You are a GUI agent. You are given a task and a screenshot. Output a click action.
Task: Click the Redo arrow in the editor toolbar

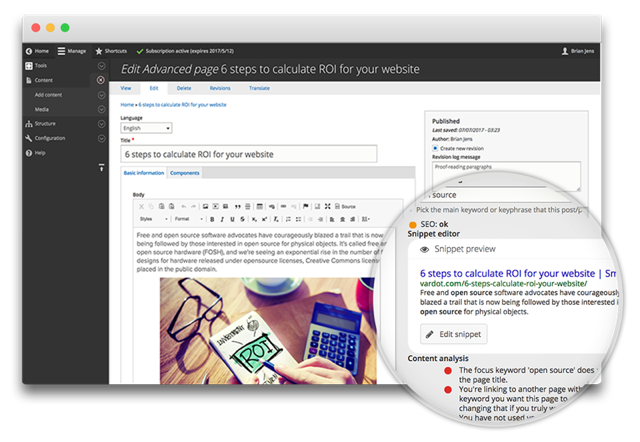193,207
